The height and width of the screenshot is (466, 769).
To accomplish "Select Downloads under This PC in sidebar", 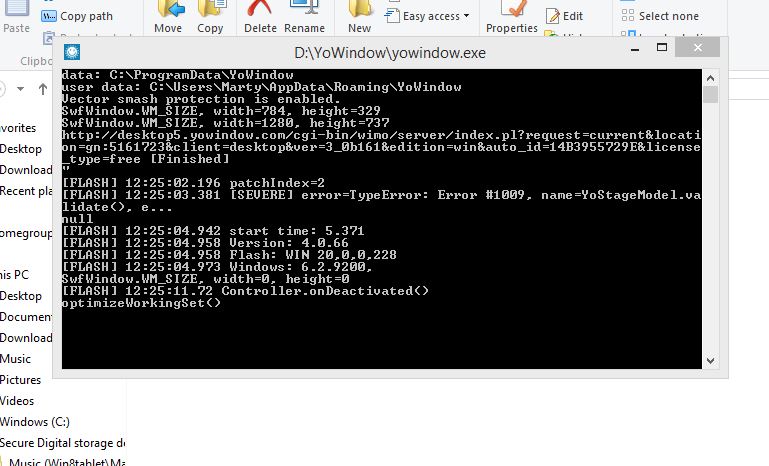I will tap(26, 338).
